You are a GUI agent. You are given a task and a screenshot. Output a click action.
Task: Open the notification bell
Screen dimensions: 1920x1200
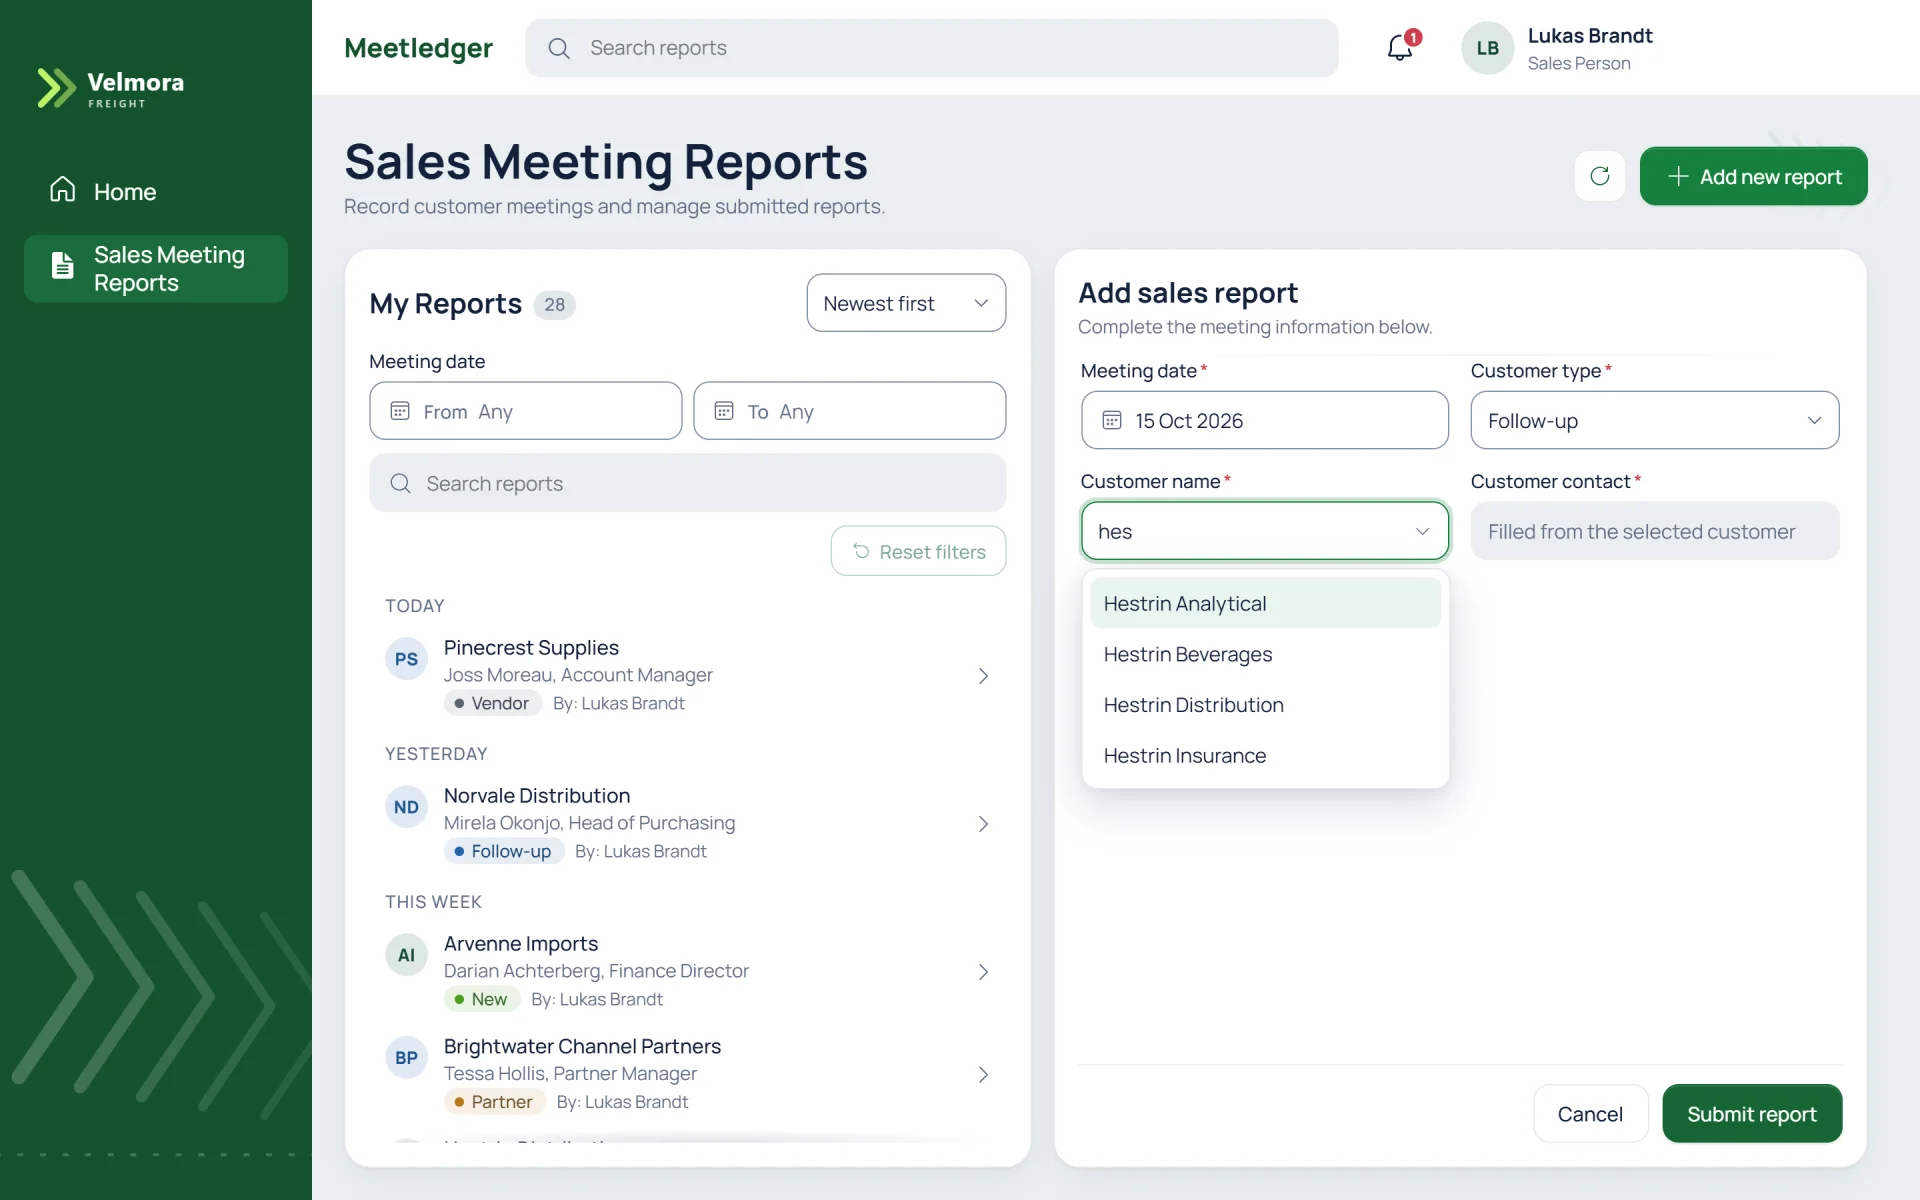point(1400,47)
